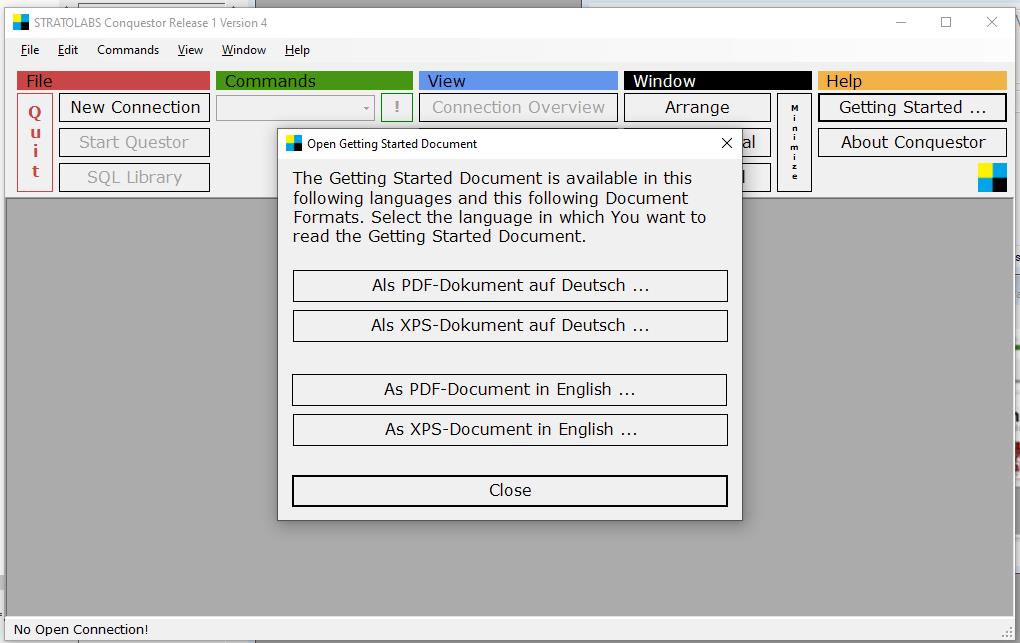Screen dimensions: 1020x643
Task: Click the Close button in dialog
Action: [510, 491]
